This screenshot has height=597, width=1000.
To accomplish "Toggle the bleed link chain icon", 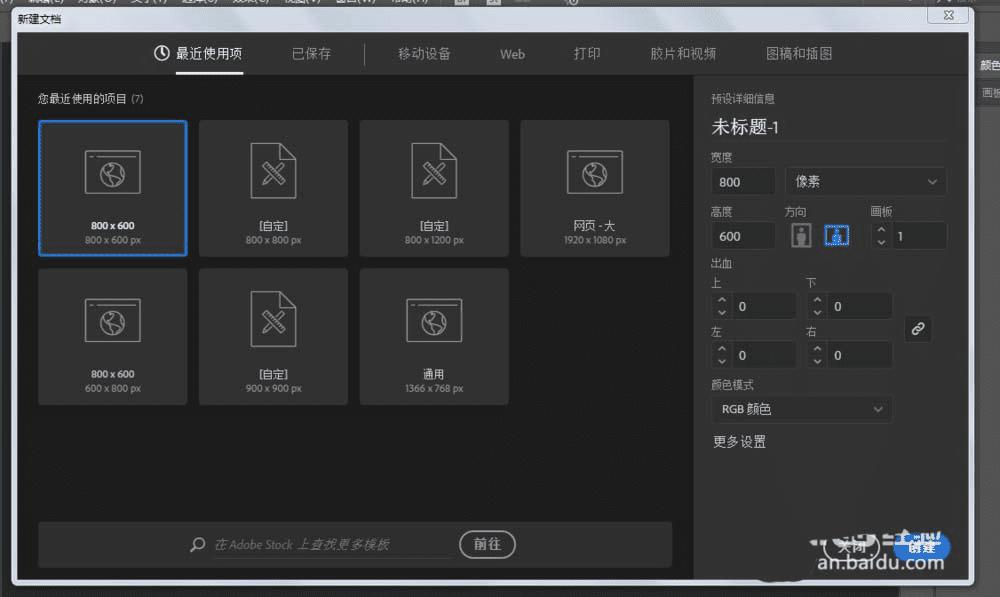I will (x=918, y=329).
